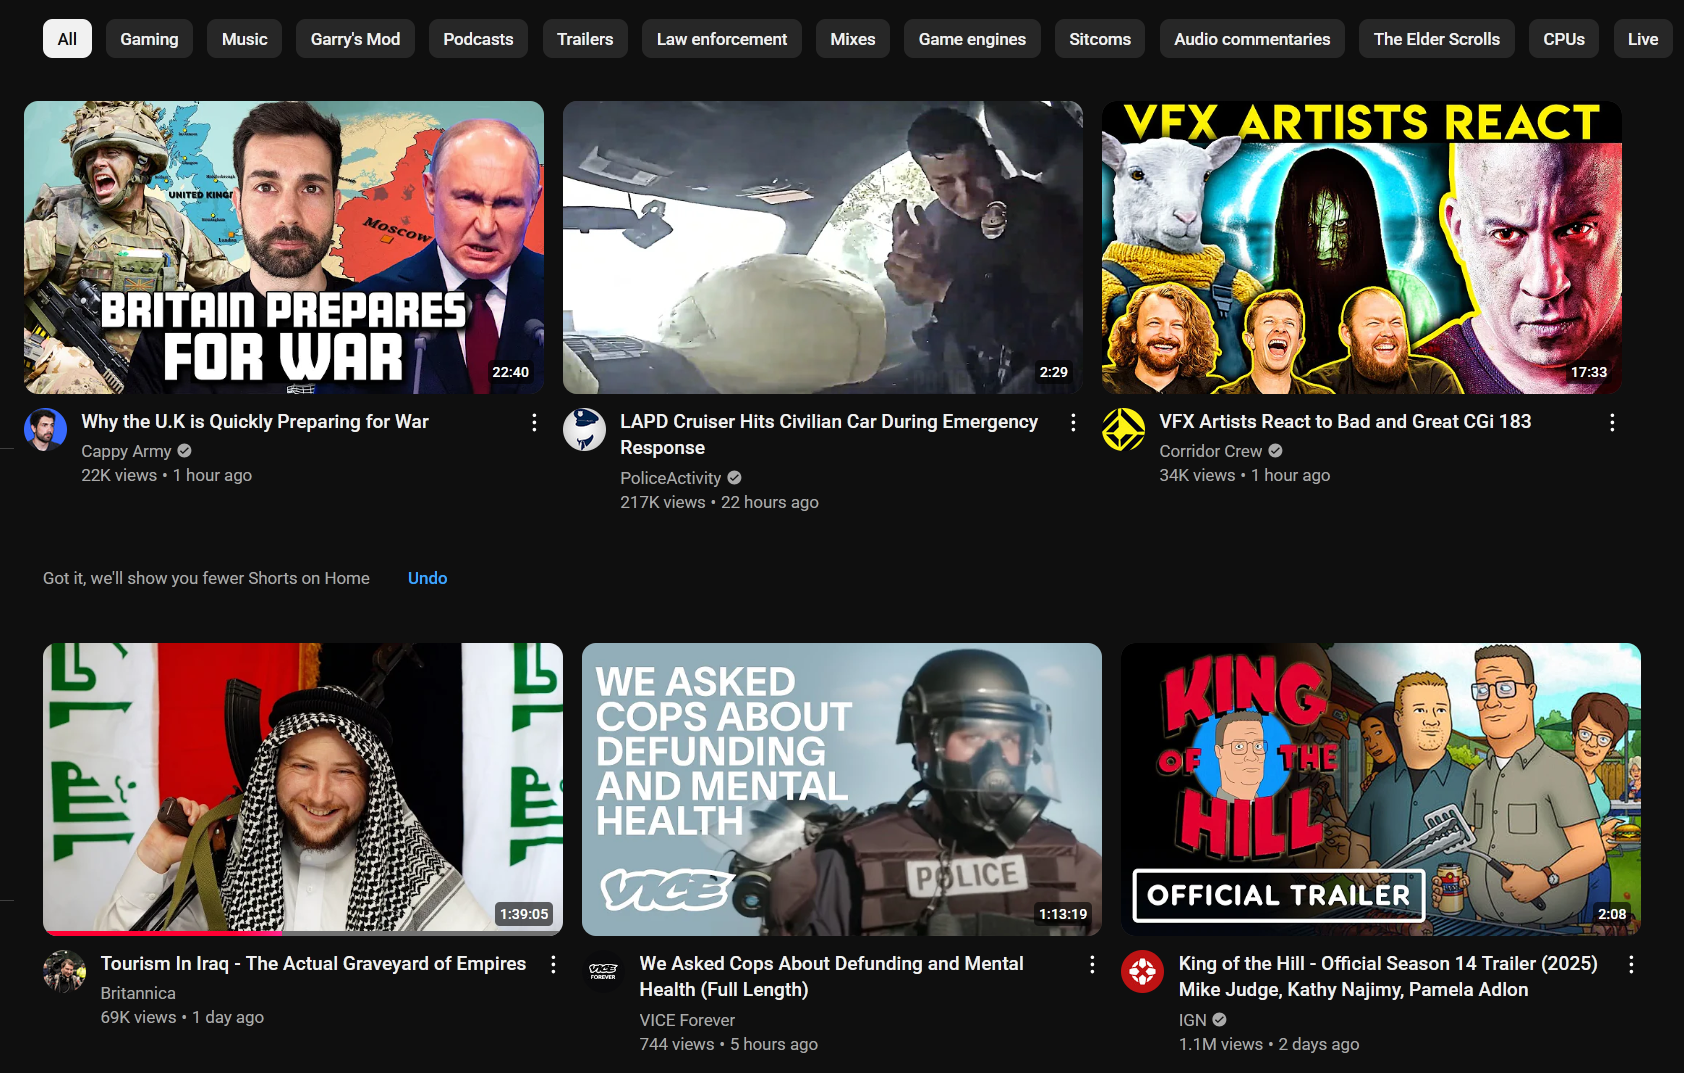Open IGN channel avatar
The height and width of the screenshot is (1073, 1684).
click(1142, 972)
